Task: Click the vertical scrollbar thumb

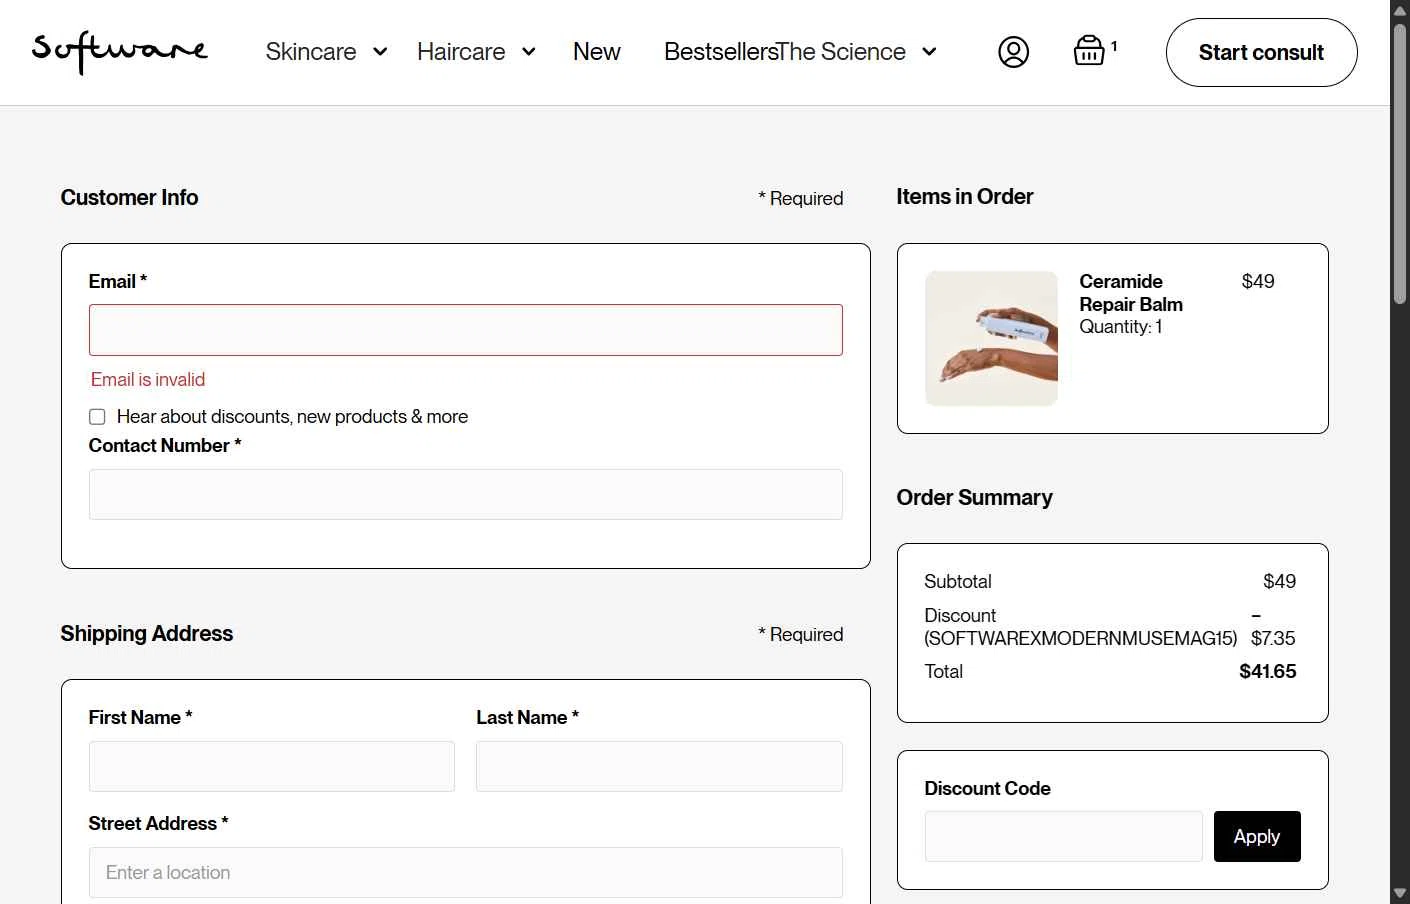Action: coord(1400,163)
